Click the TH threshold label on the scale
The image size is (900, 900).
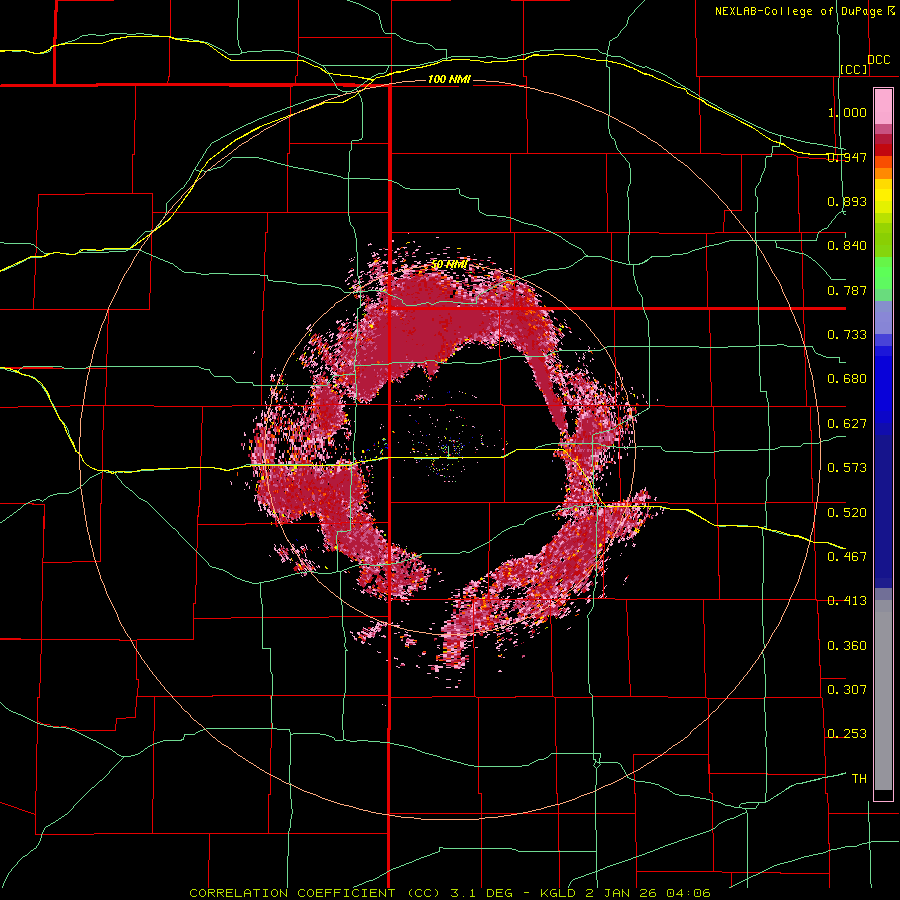tap(859, 779)
